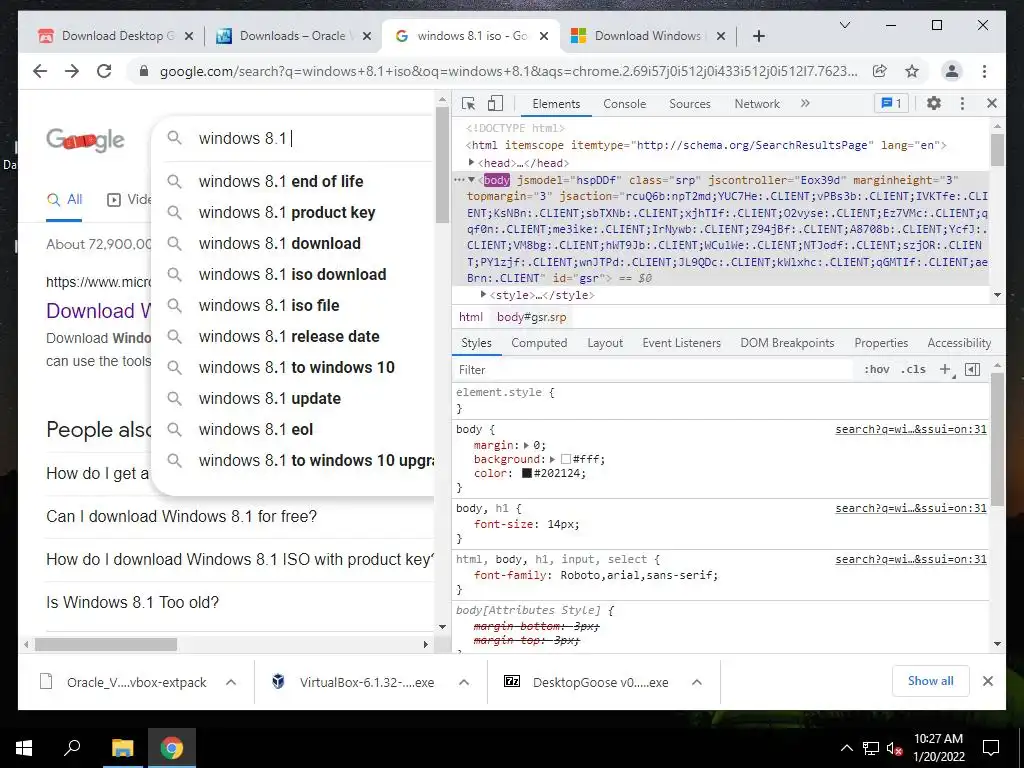Bookmark this page with the star icon
Viewport: 1024px width, 768px height.
pos(912,71)
